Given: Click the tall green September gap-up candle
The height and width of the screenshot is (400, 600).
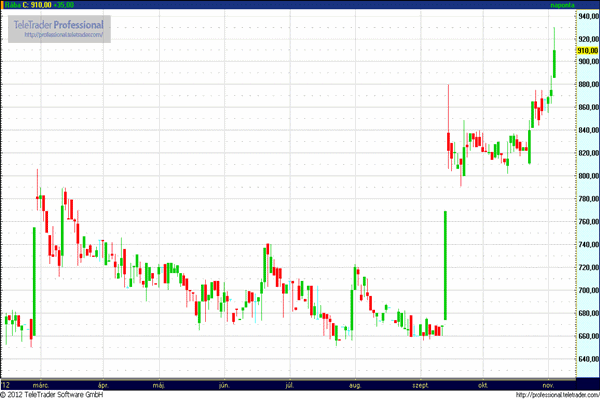Looking at the screenshot, I should click(x=444, y=265).
